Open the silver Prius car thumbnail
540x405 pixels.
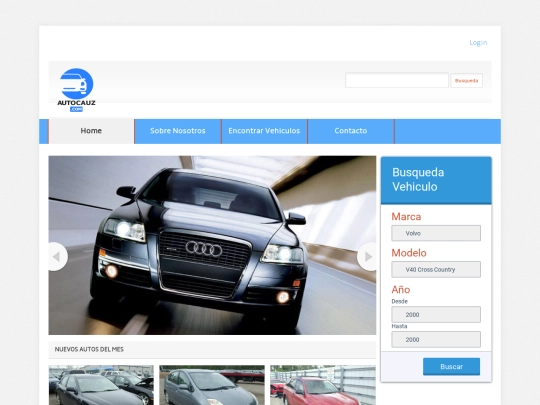pos(212,385)
